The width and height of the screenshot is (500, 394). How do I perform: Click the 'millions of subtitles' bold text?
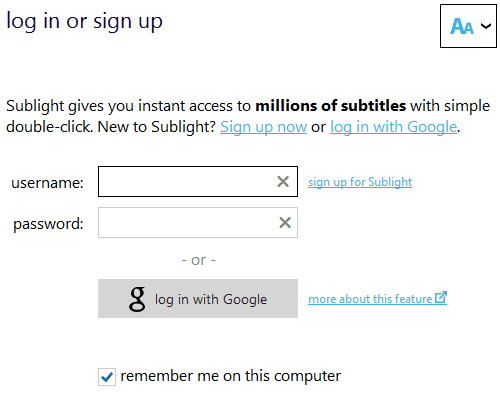tap(331, 106)
